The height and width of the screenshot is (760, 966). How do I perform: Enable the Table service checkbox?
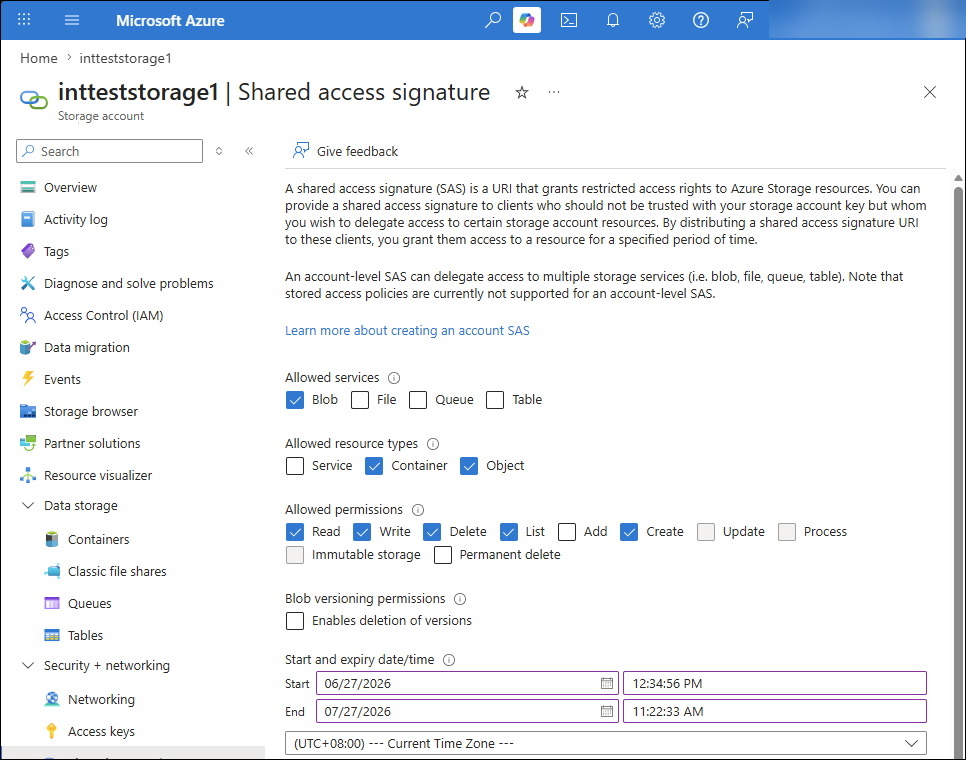click(x=495, y=400)
